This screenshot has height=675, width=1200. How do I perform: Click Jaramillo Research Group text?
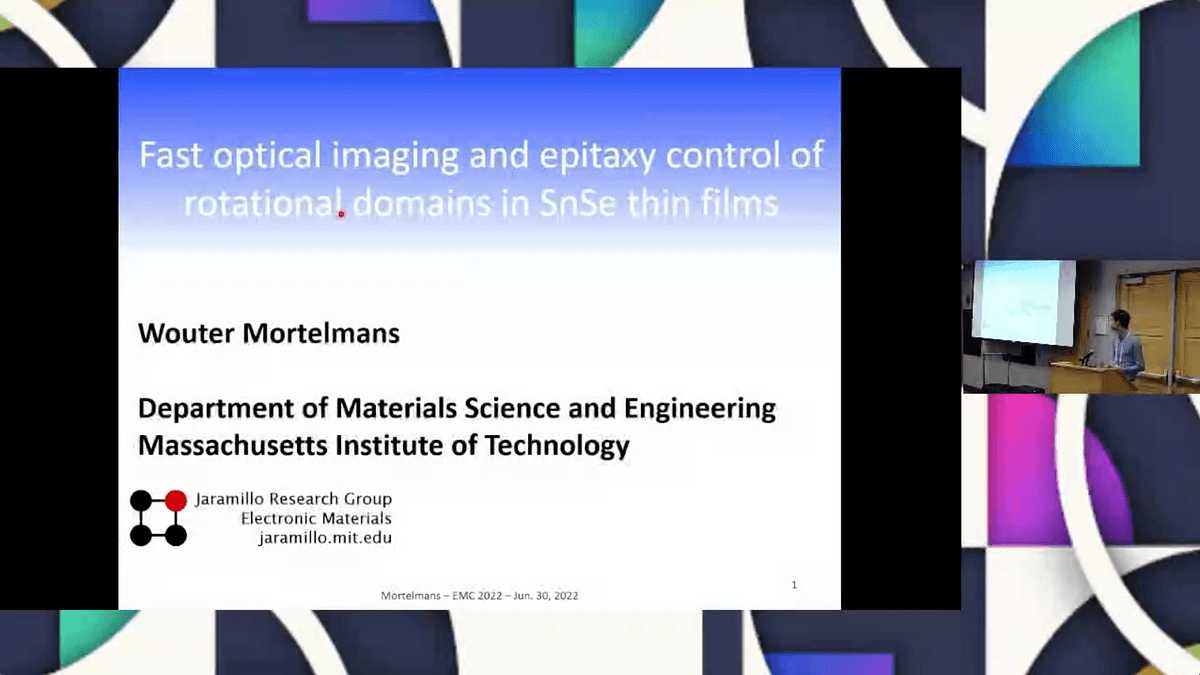[x=293, y=499]
